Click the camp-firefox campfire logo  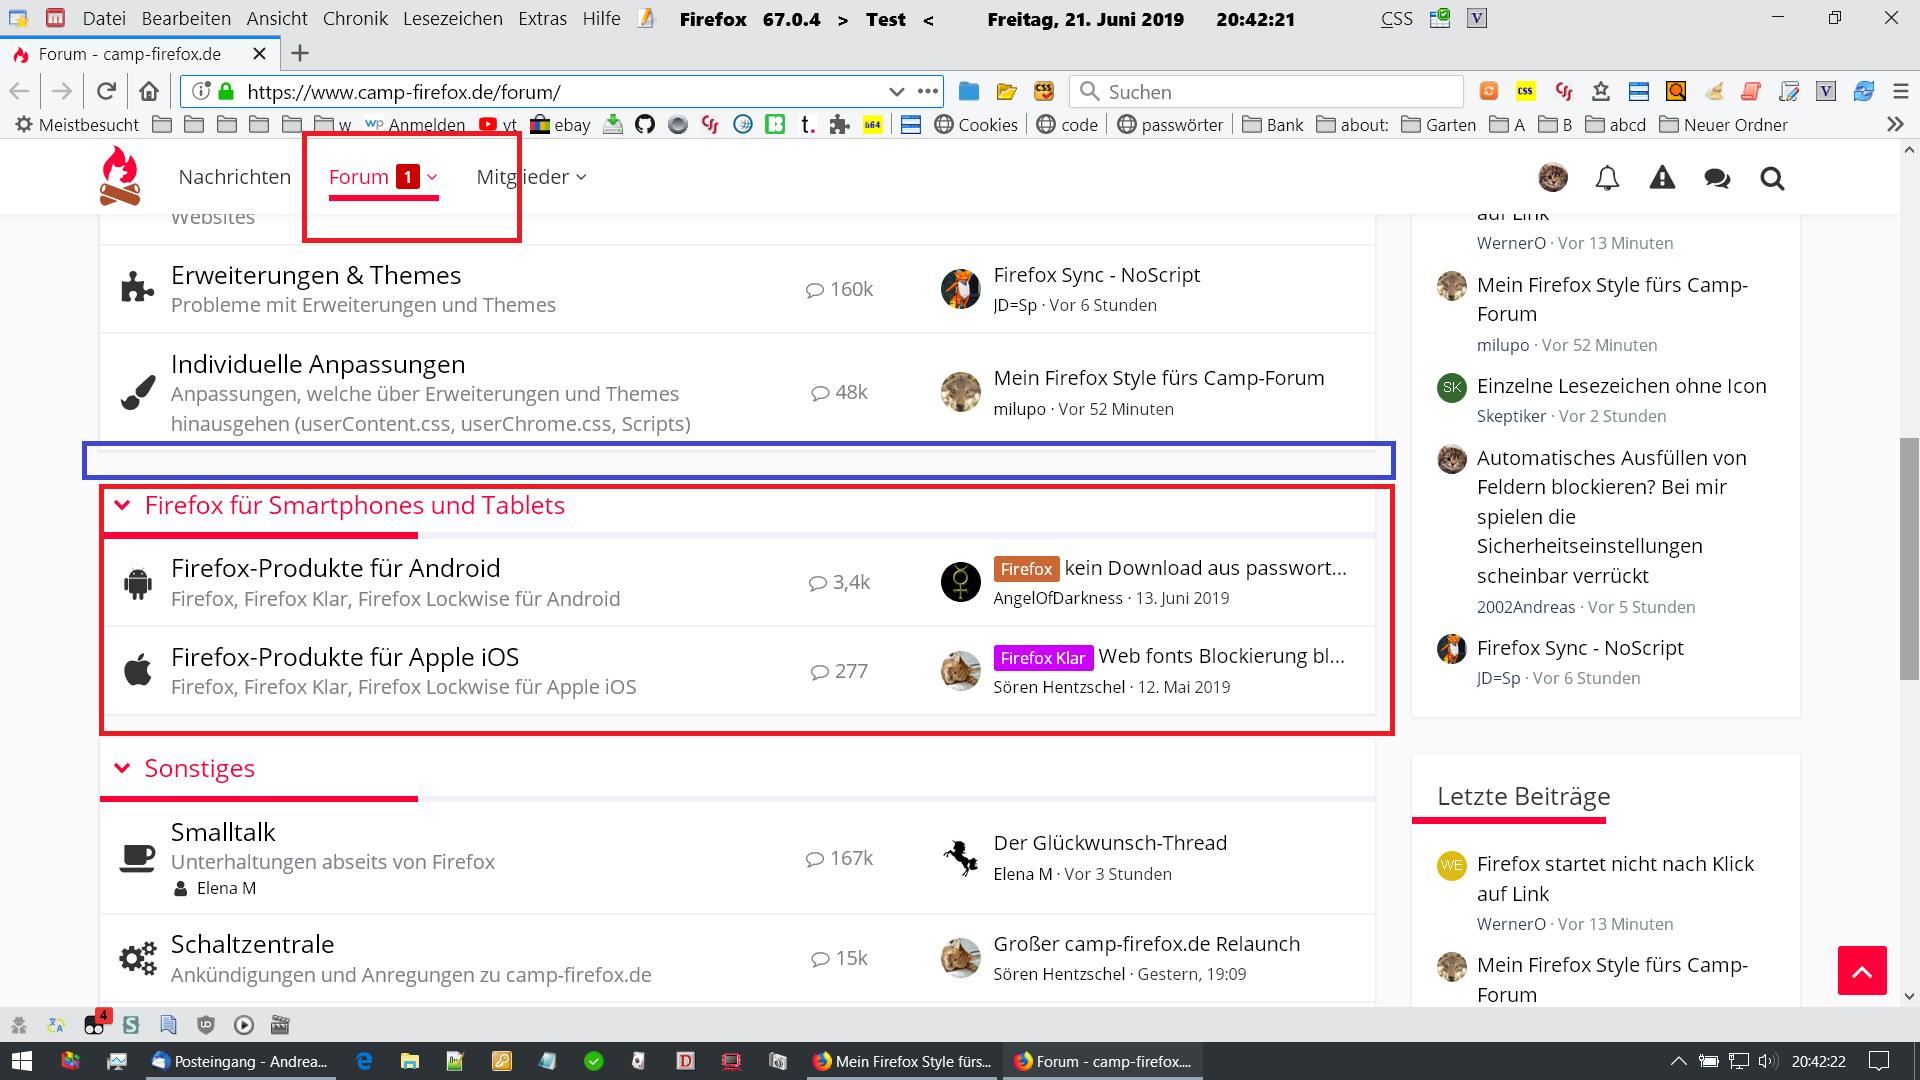pyautogui.click(x=120, y=176)
